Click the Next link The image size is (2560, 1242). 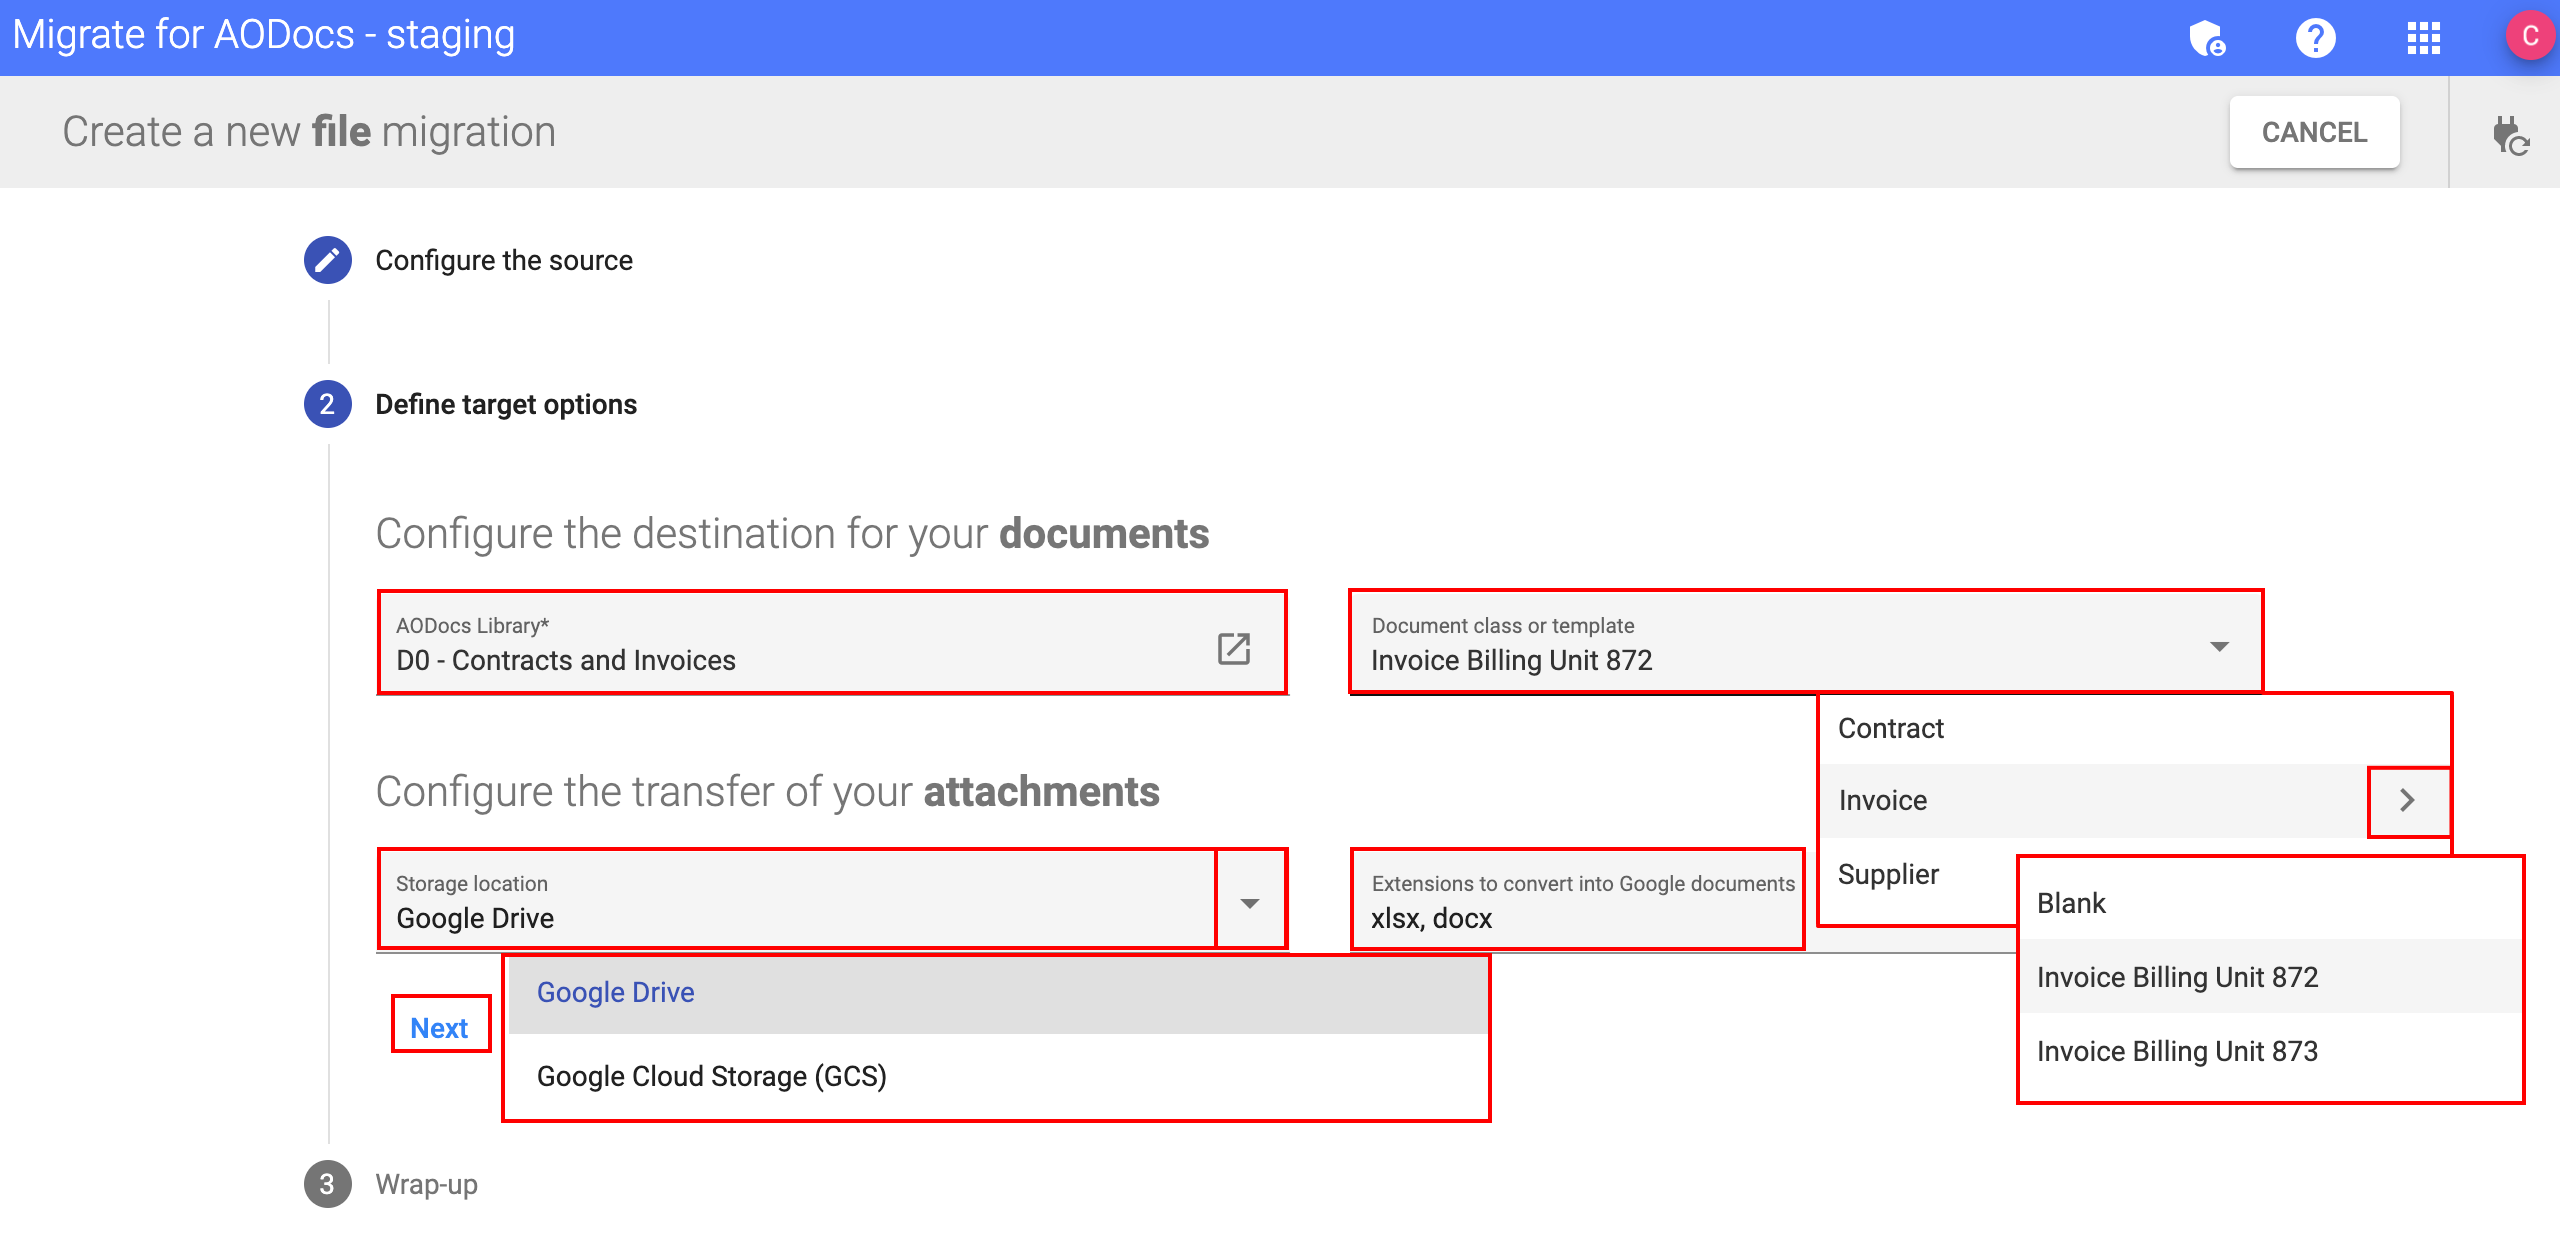pos(439,1027)
